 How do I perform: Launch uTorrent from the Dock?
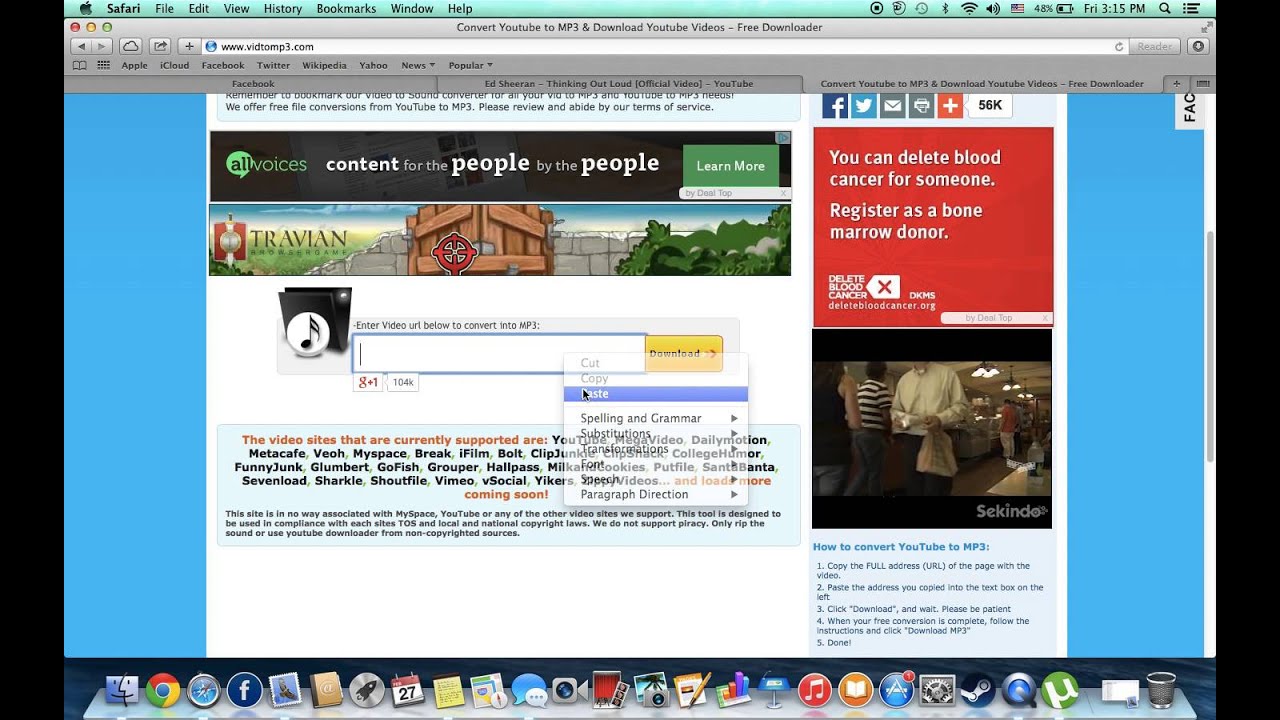coord(1059,690)
